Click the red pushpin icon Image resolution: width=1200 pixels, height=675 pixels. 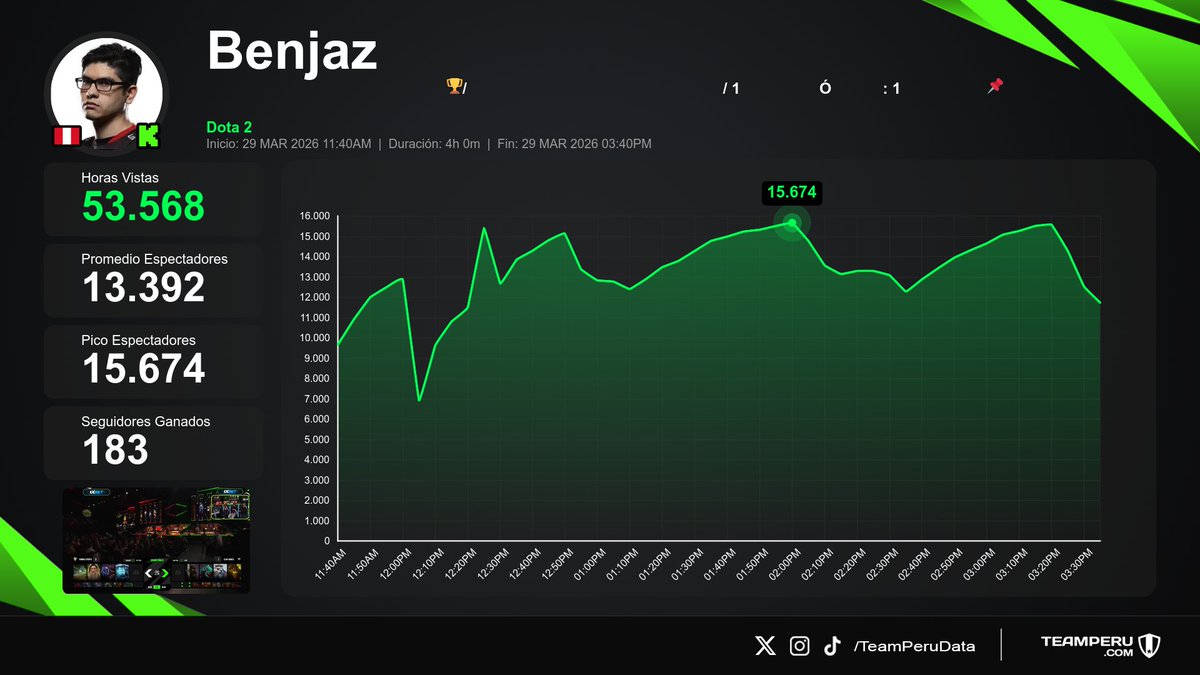coord(994,87)
